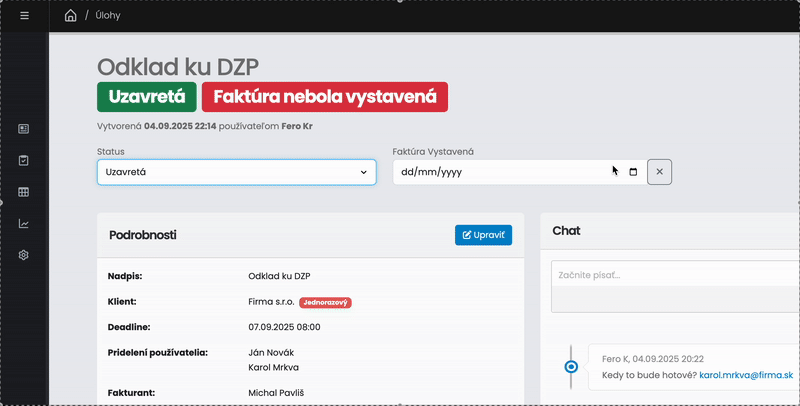The image size is (800, 406).
Task: Click the green Uzavretá status badge
Action: point(146,97)
